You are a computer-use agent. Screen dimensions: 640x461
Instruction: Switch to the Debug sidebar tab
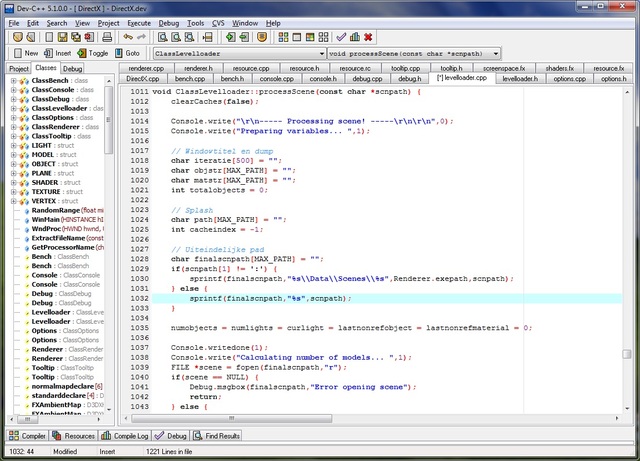coord(73,68)
